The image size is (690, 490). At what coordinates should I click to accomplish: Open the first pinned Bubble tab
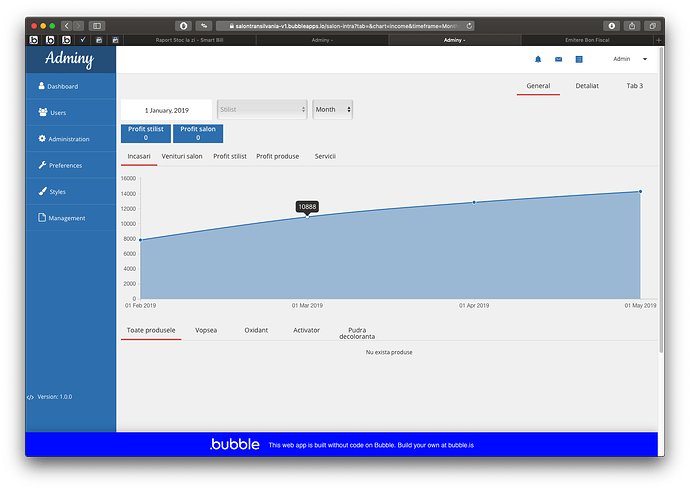click(33, 40)
